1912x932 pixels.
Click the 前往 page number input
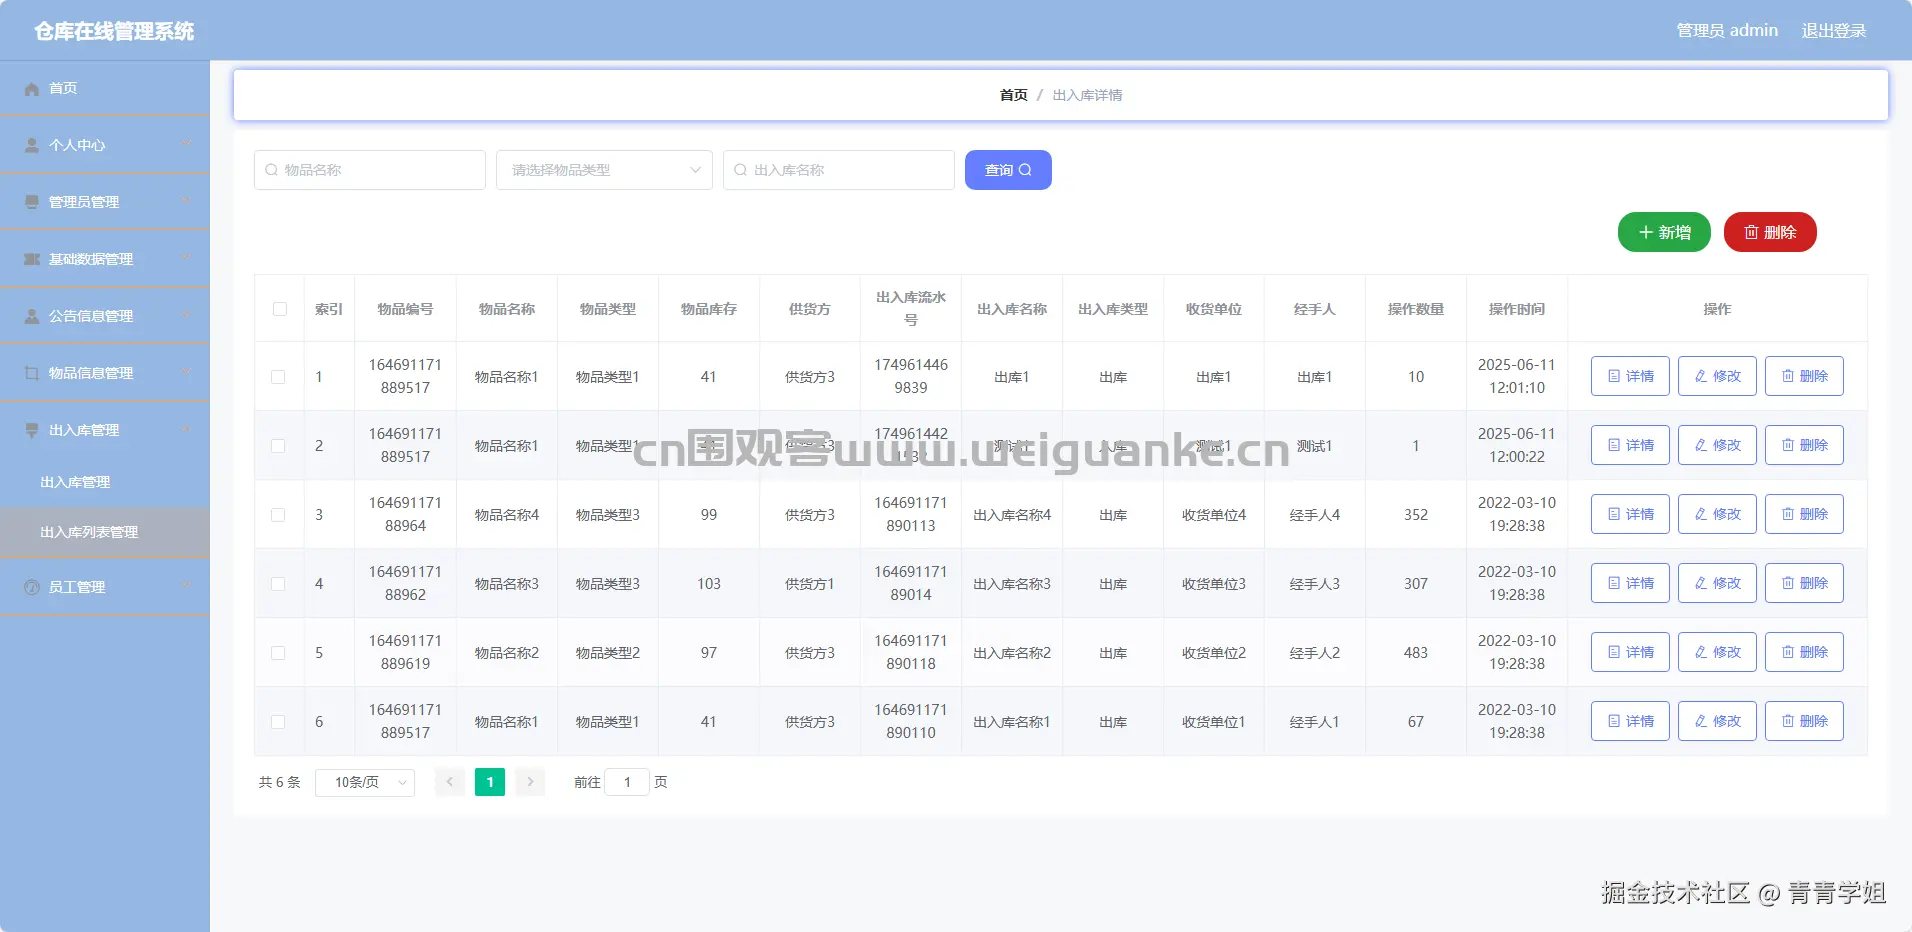coord(627,783)
